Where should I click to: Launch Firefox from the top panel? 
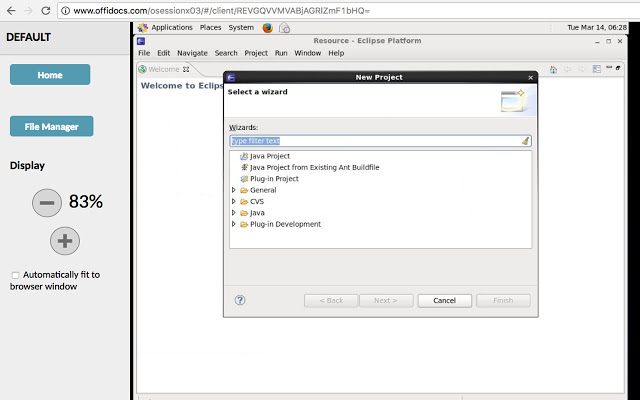(x=268, y=28)
